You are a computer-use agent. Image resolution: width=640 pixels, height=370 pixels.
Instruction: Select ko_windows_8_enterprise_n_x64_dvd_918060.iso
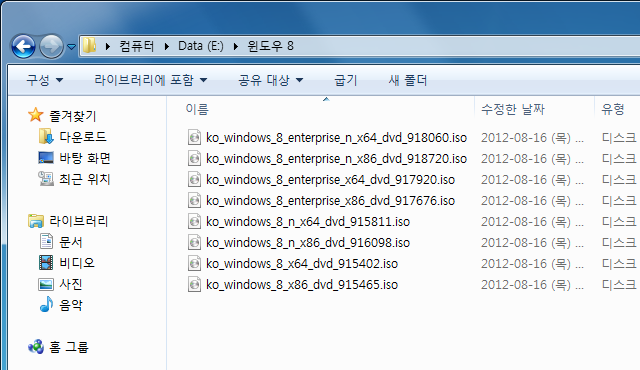(336, 138)
